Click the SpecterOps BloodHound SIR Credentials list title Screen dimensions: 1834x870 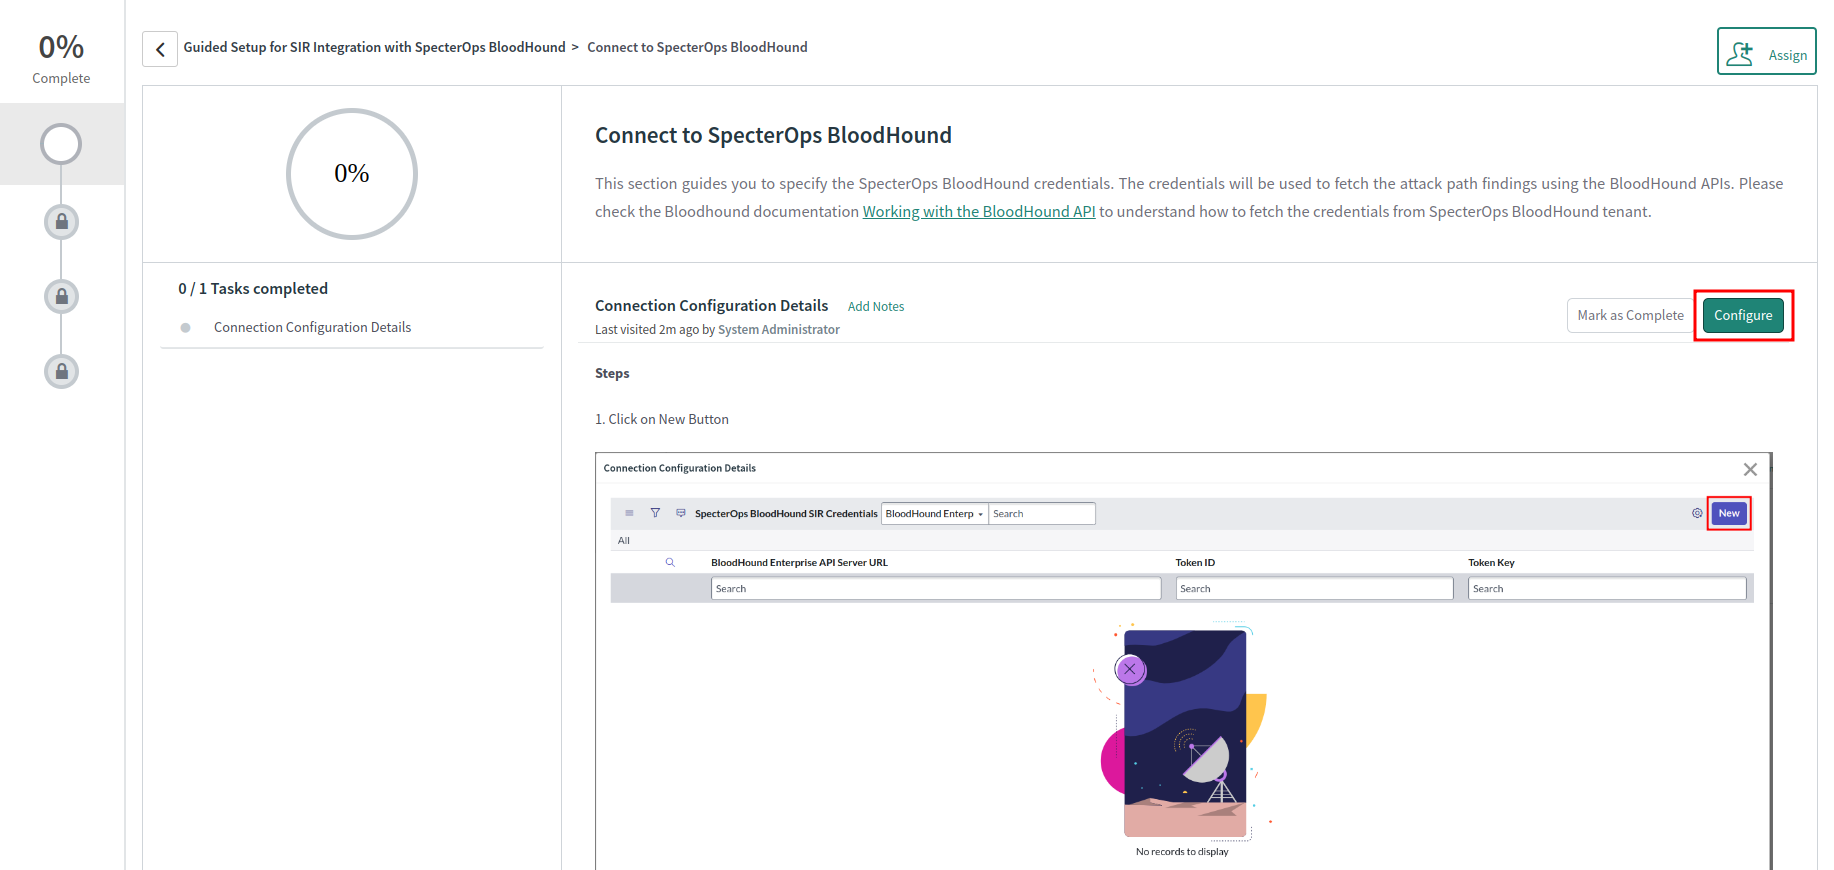click(786, 514)
